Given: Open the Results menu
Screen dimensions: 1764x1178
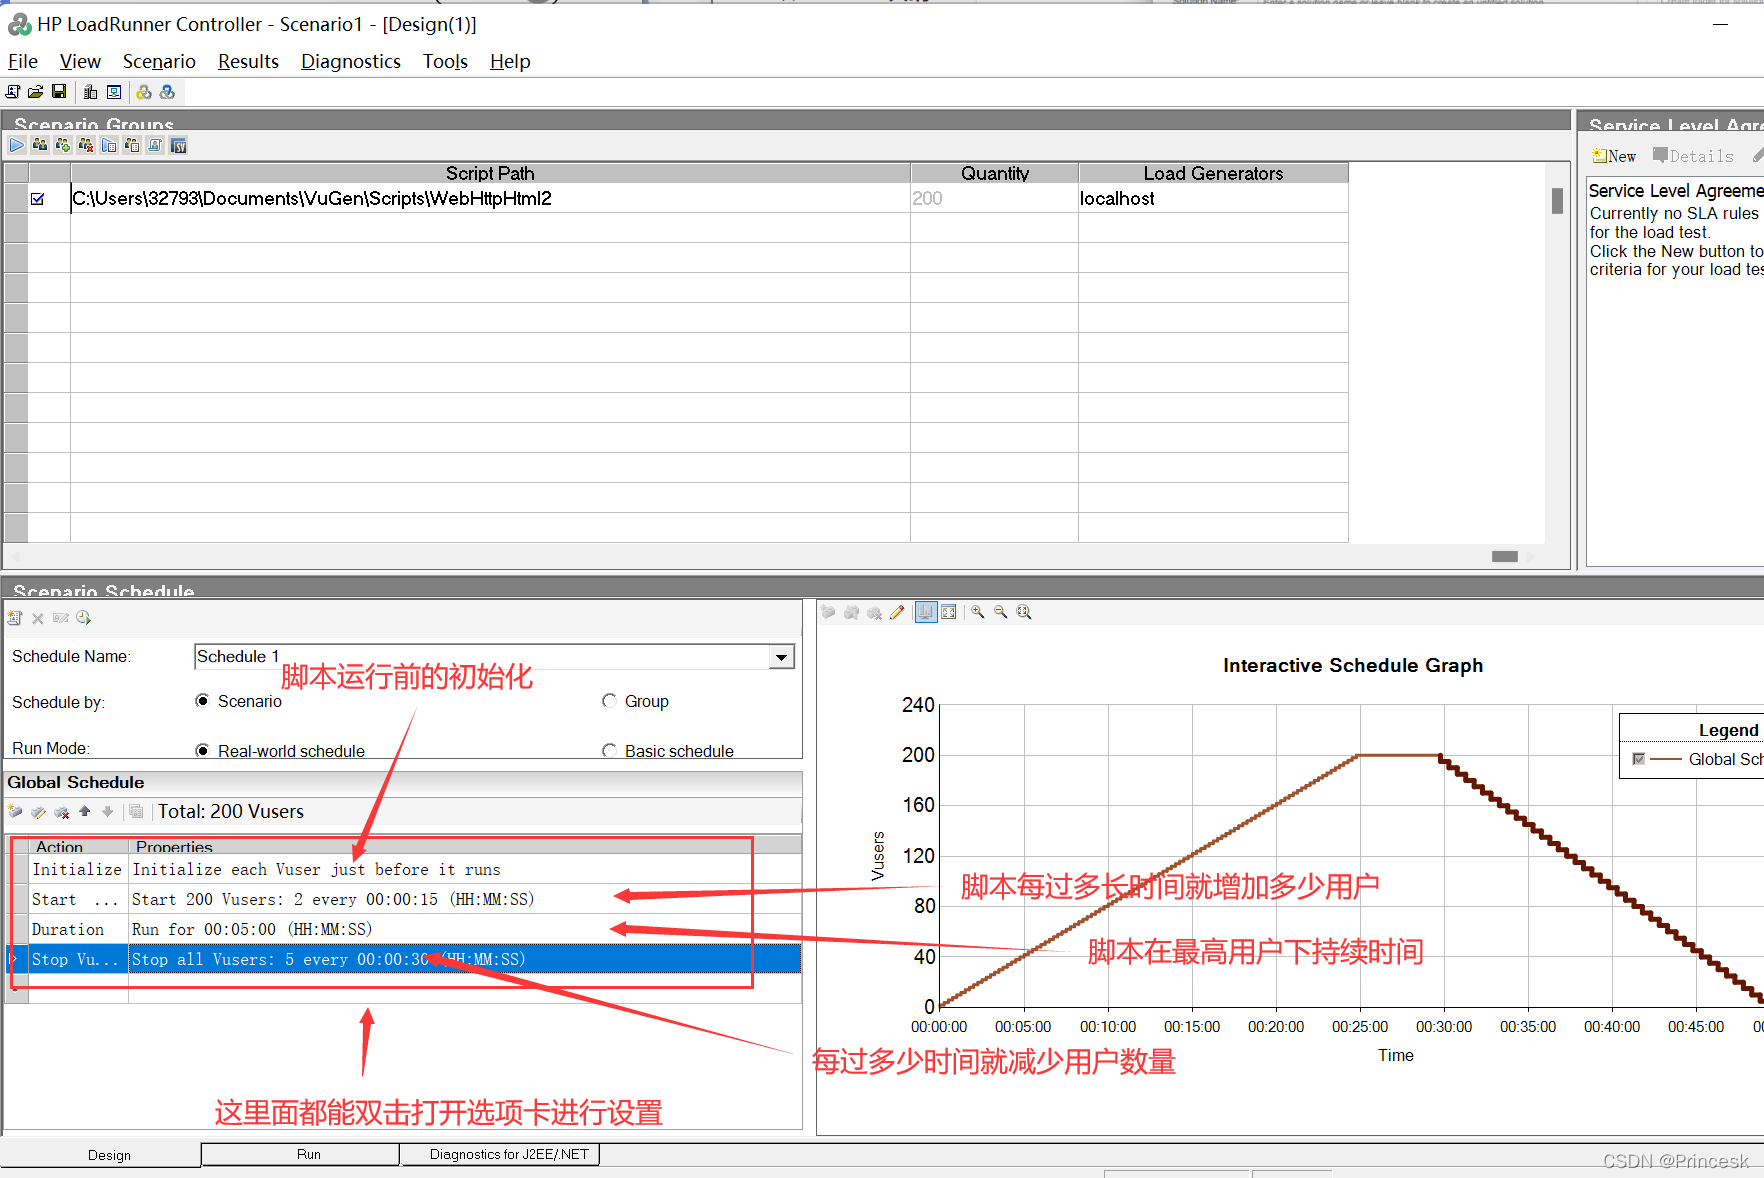Looking at the screenshot, I should [x=248, y=61].
